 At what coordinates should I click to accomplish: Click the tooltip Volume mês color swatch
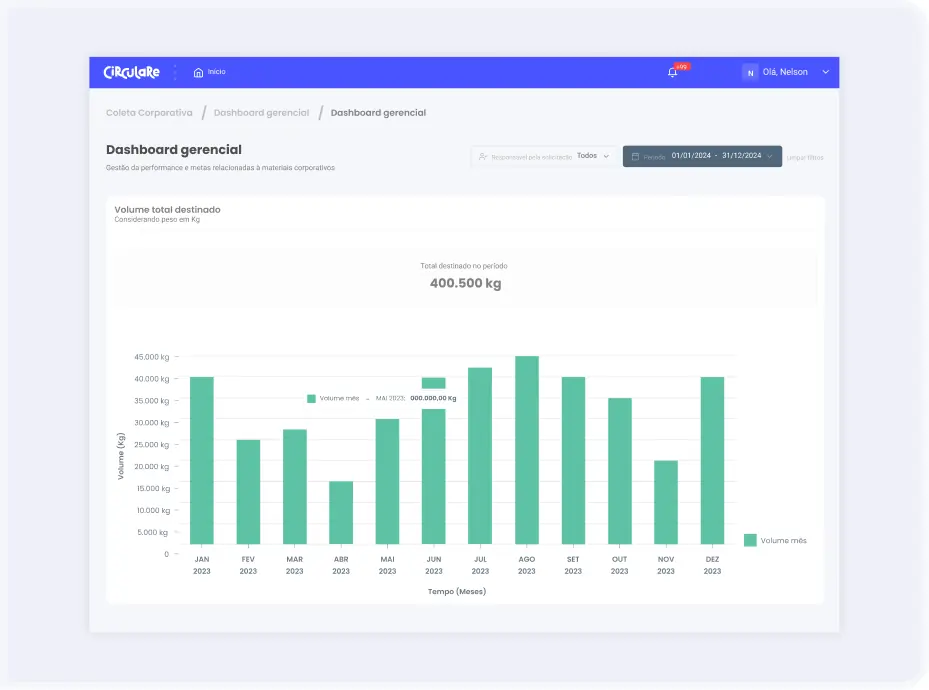tap(311, 399)
